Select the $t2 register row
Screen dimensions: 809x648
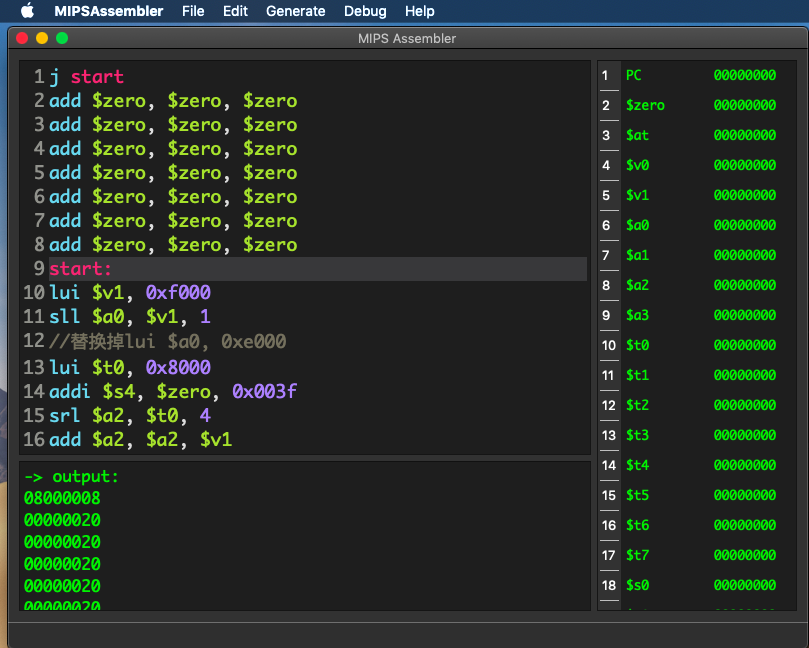(x=697, y=405)
